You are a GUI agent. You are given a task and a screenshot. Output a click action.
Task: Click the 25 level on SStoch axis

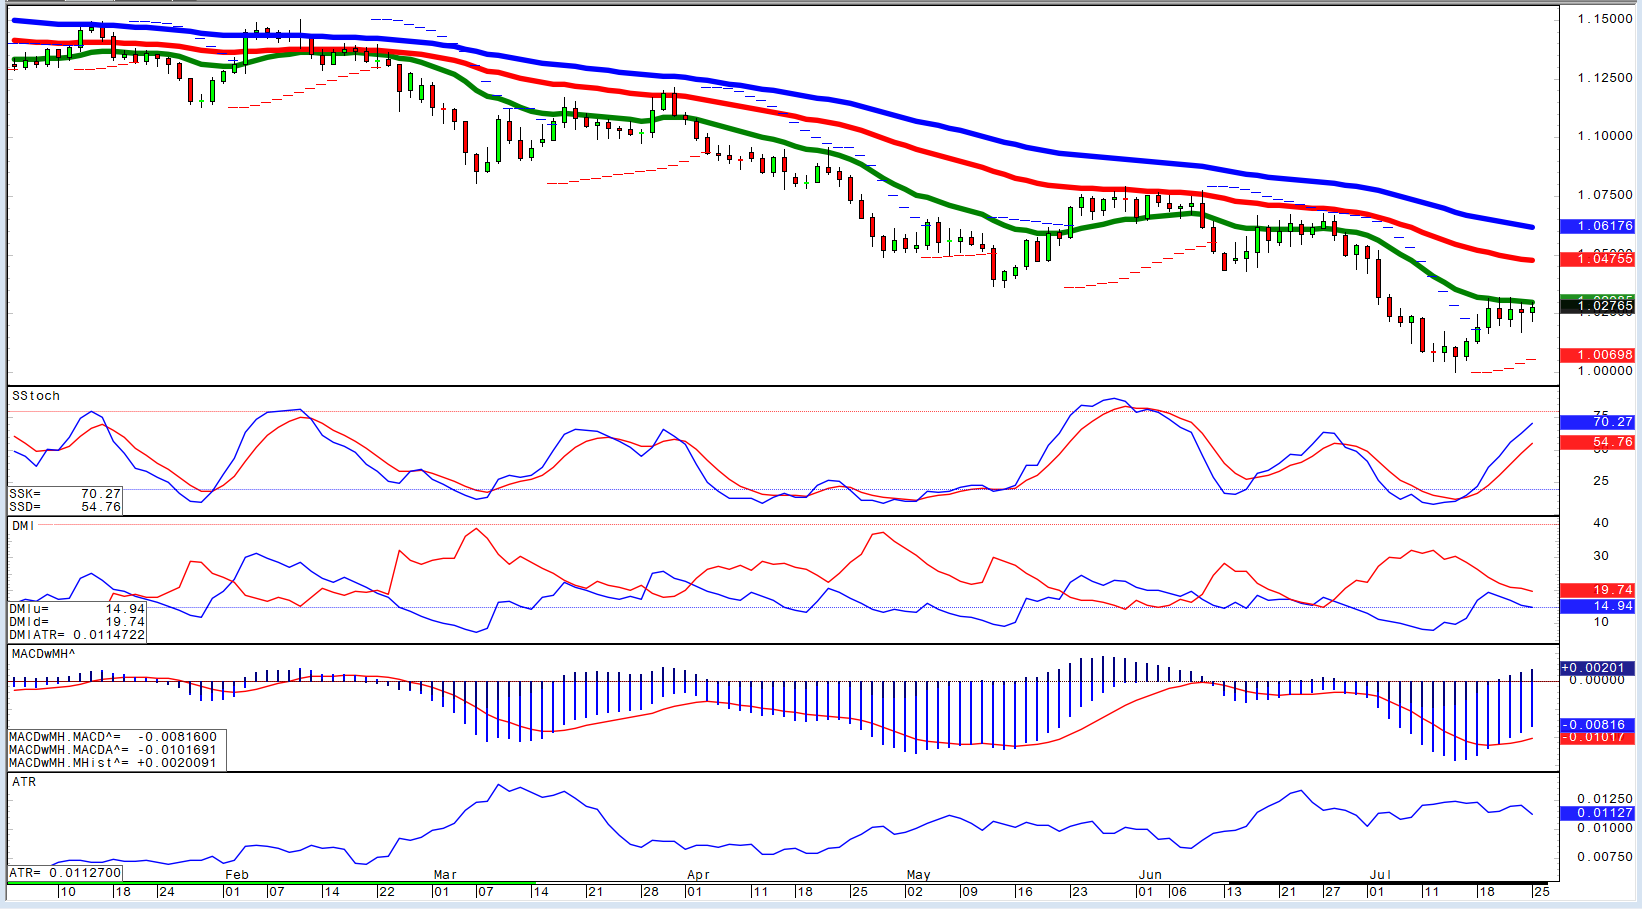point(1601,481)
